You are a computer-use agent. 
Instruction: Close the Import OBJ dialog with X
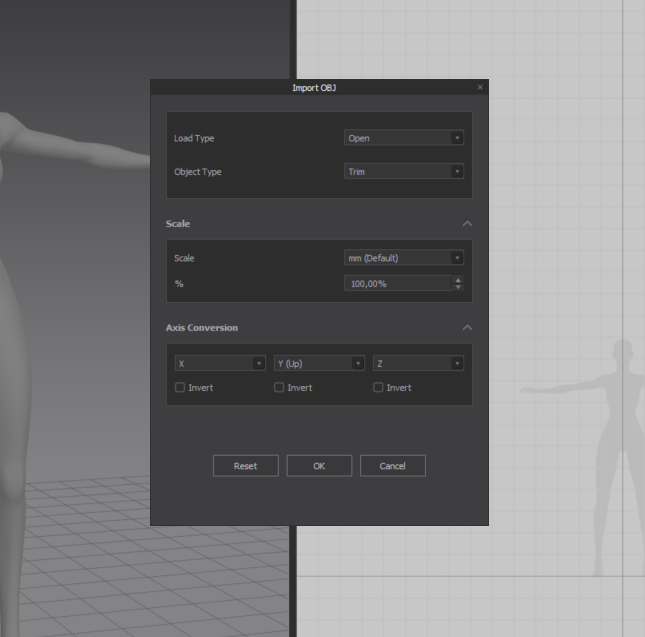click(x=480, y=88)
